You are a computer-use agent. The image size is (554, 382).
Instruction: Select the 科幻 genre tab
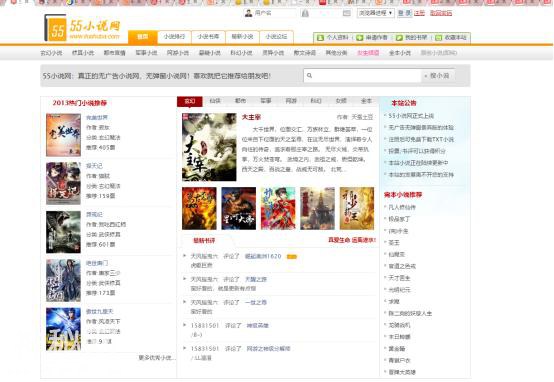tap(316, 101)
